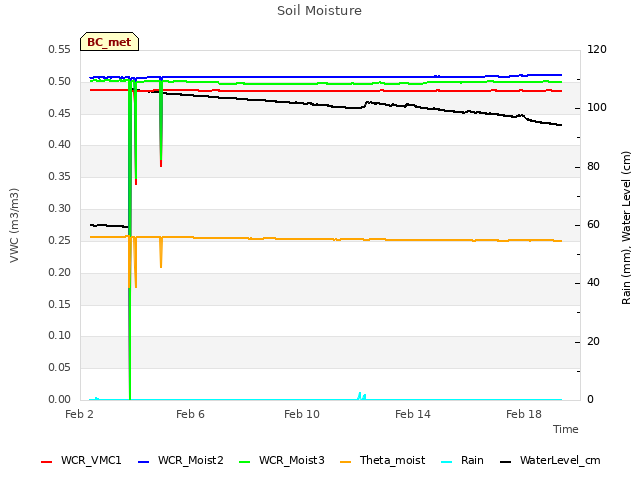Click the cyan Rain legend swatch
640x480 pixels.
tap(447, 462)
